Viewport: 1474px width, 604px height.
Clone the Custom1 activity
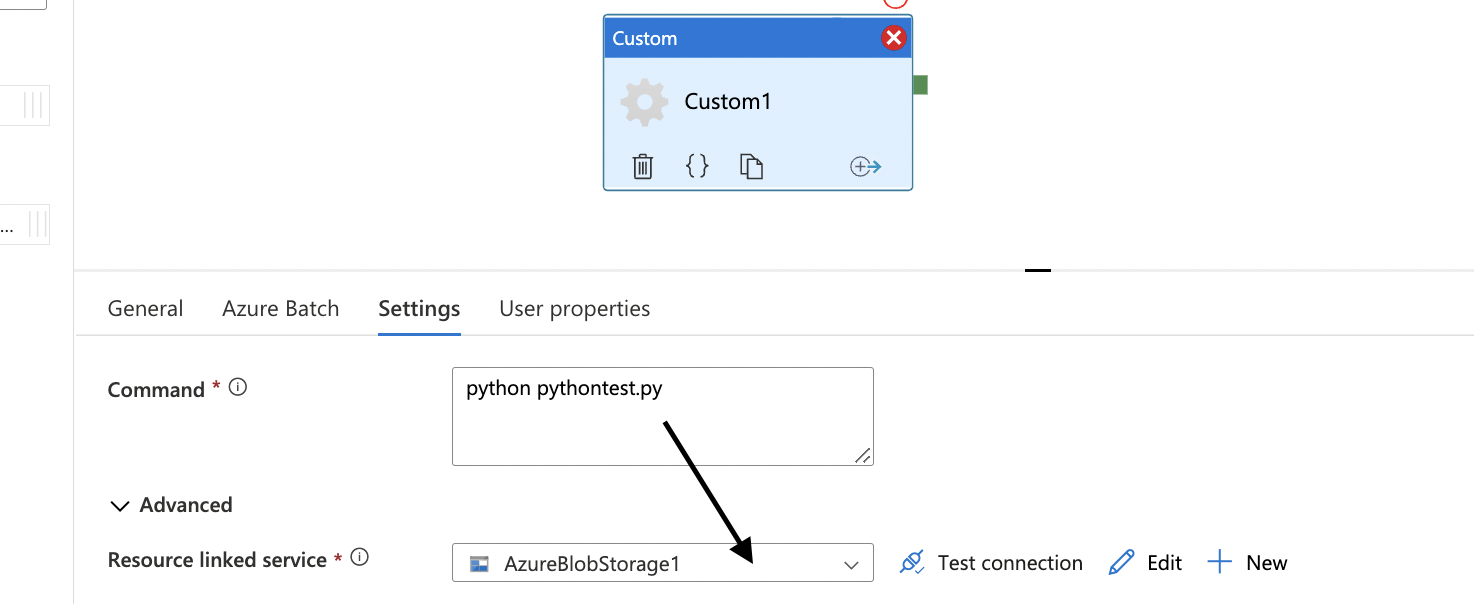[x=751, y=166]
